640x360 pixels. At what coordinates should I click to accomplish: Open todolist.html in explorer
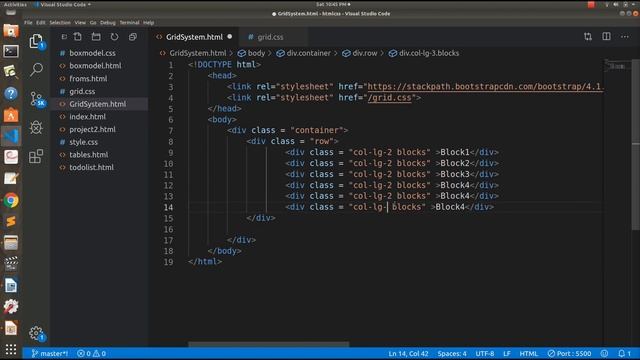pyautogui.click(x=99, y=167)
